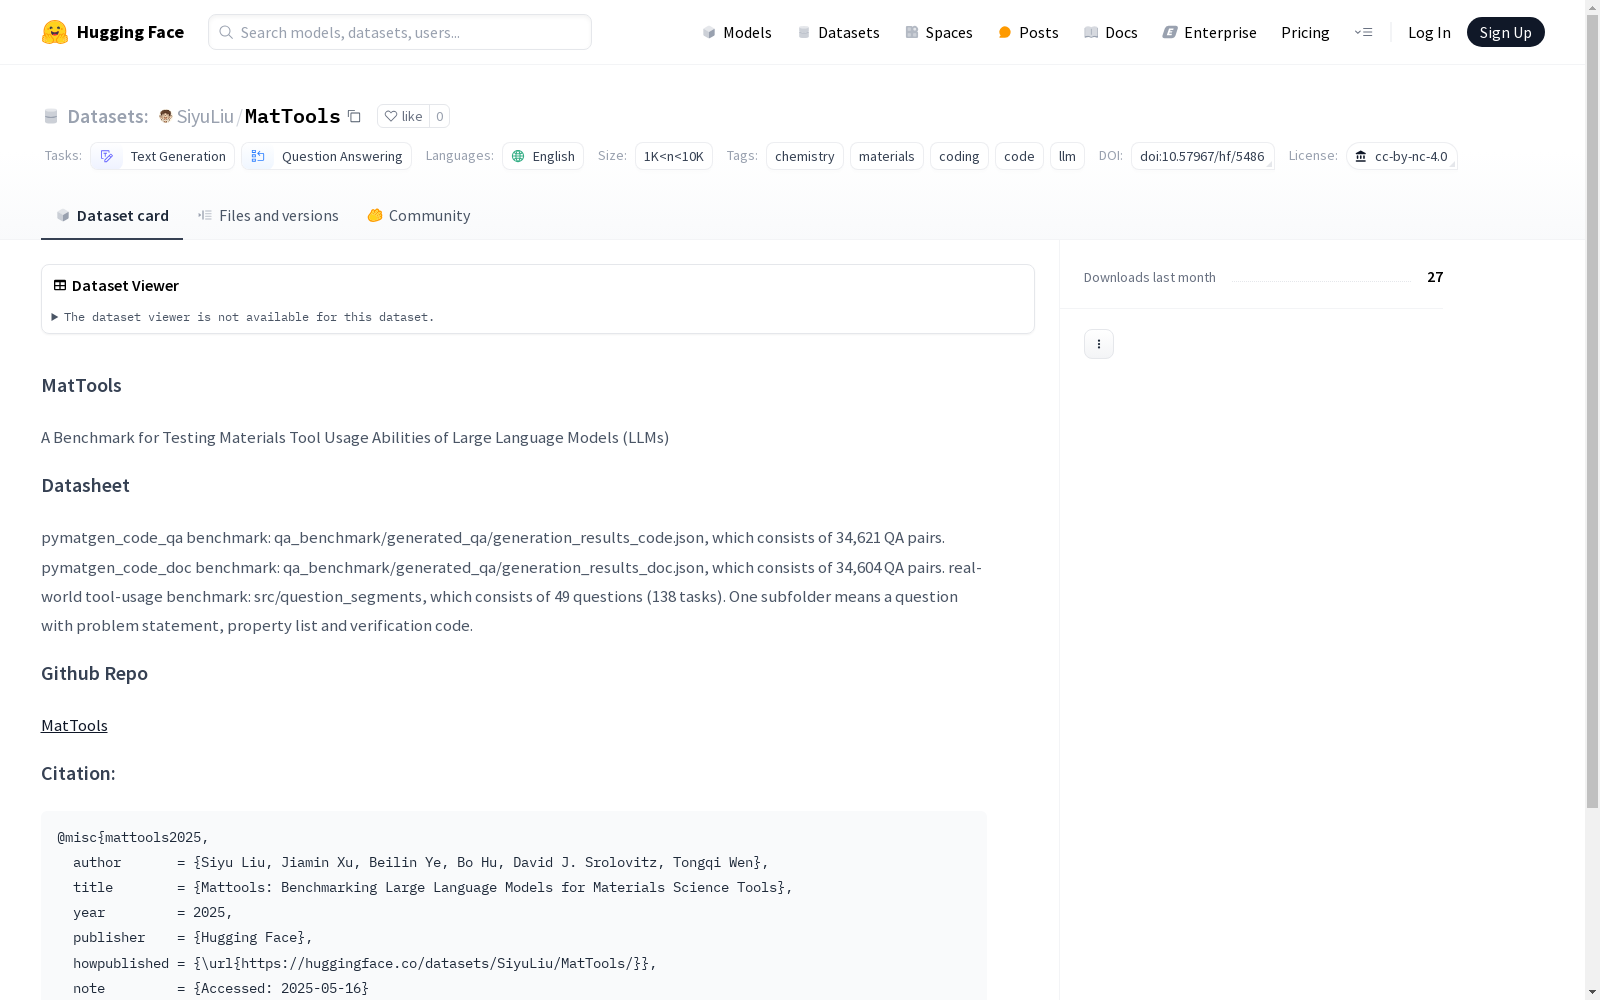This screenshot has width=1600, height=1000.
Task: Click the 'Datasheet' heading
Action: click(85, 485)
